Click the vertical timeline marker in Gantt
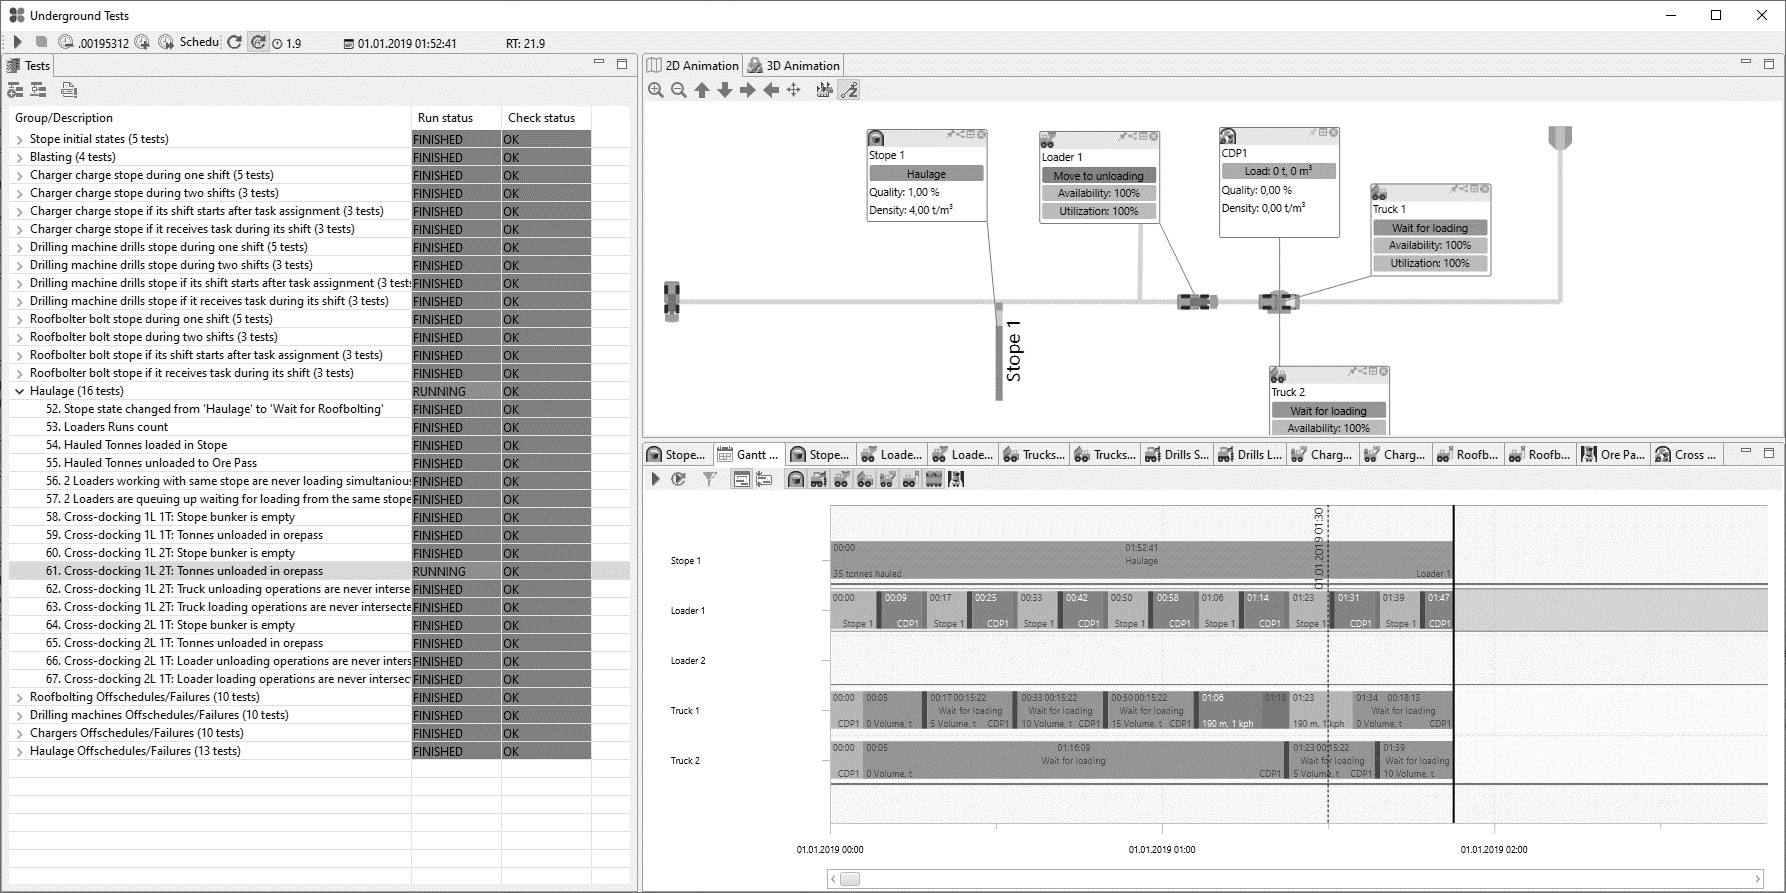 pos(1453,665)
